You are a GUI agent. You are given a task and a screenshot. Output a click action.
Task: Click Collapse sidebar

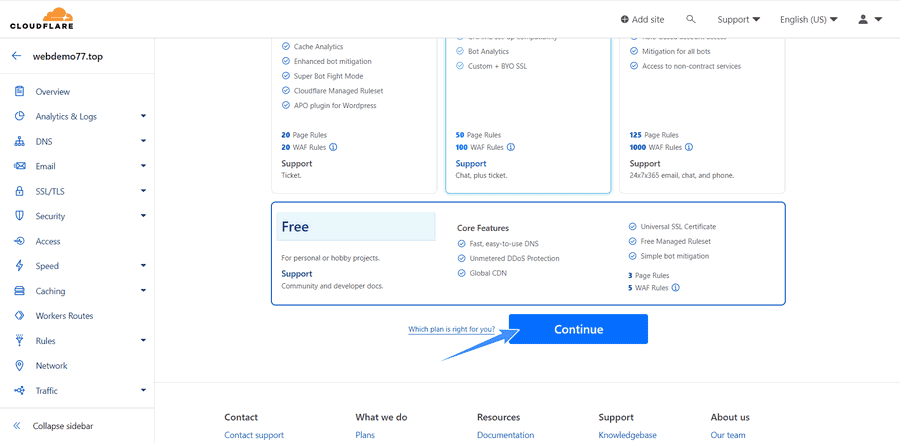click(x=63, y=426)
